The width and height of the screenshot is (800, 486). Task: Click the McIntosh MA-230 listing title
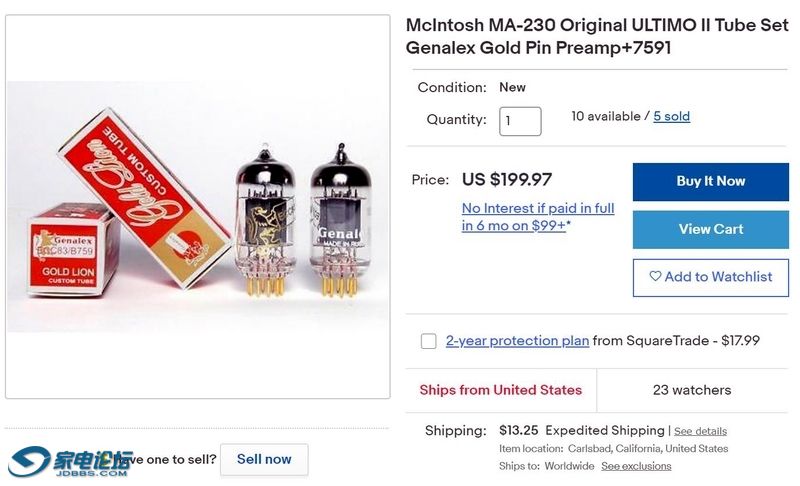pyautogui.click(x=597, y=36)
